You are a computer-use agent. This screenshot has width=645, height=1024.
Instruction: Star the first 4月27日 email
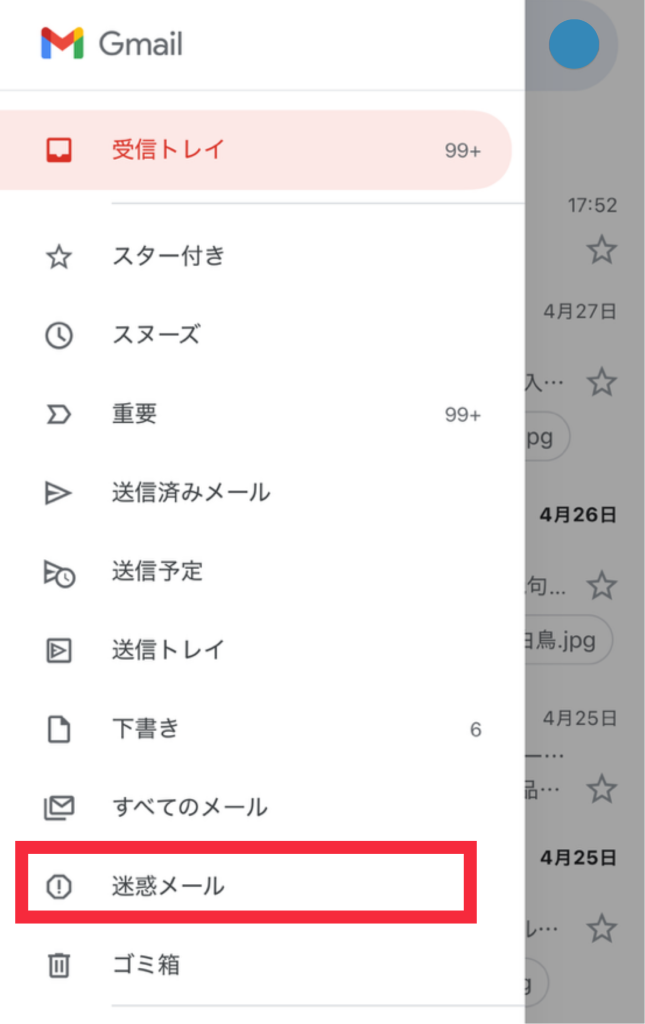pyautogui.click(x=601, y=381)
